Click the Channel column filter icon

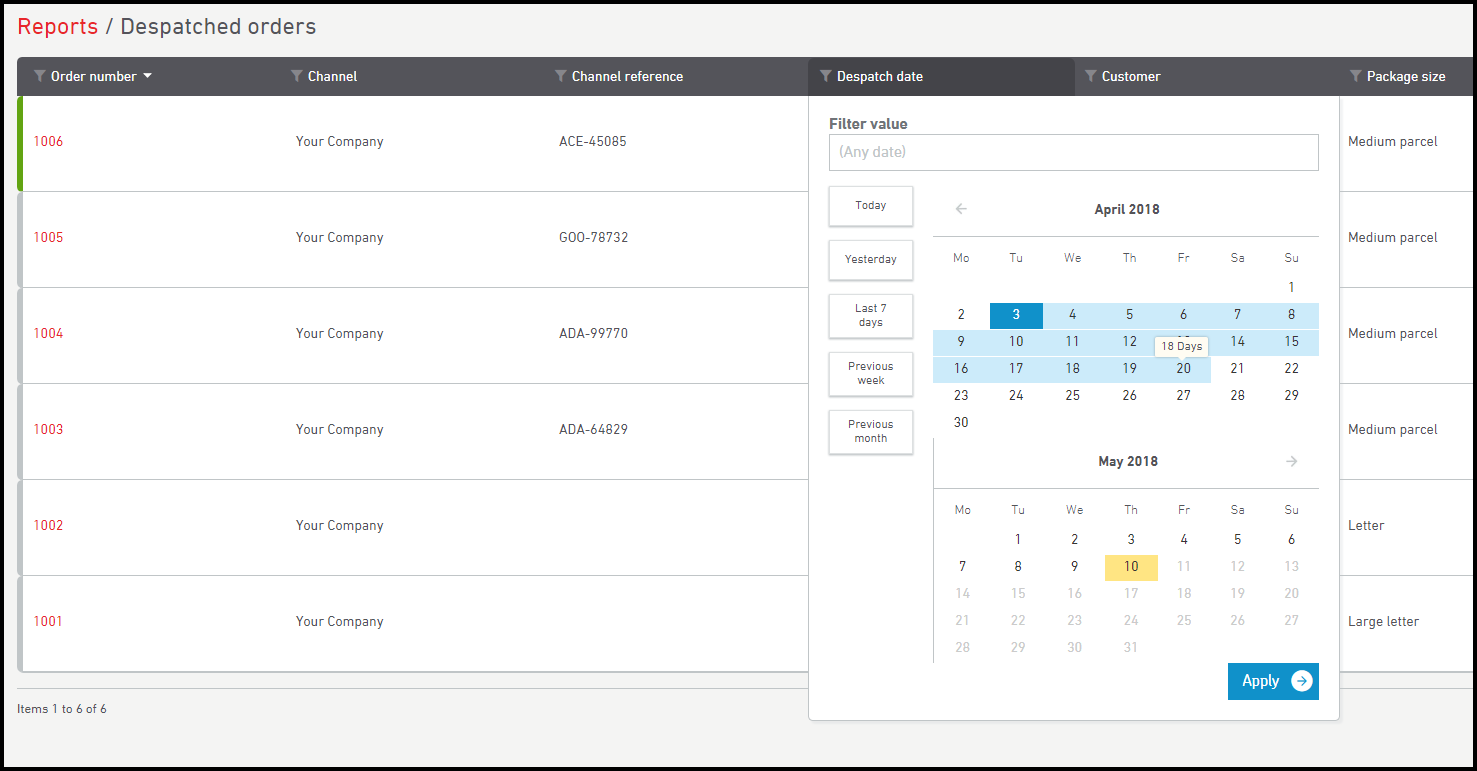(297, 76)
